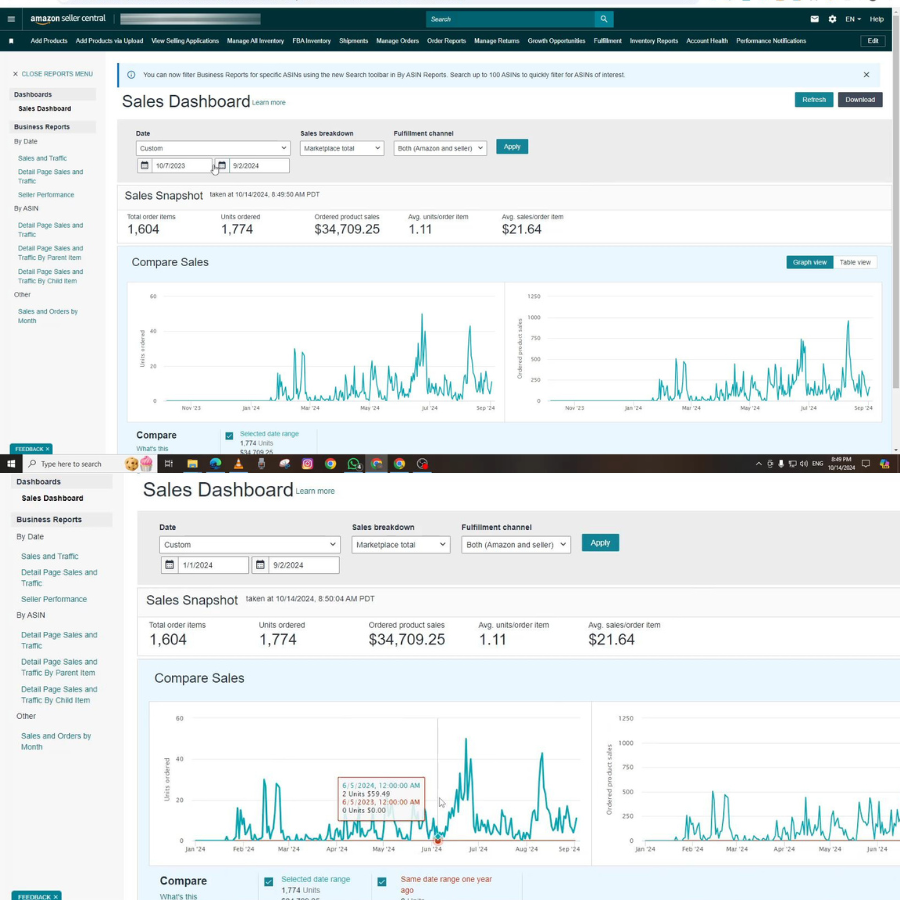Click the Edit button in navigation bar
The image size is (900, 900).
click(872, 41)
